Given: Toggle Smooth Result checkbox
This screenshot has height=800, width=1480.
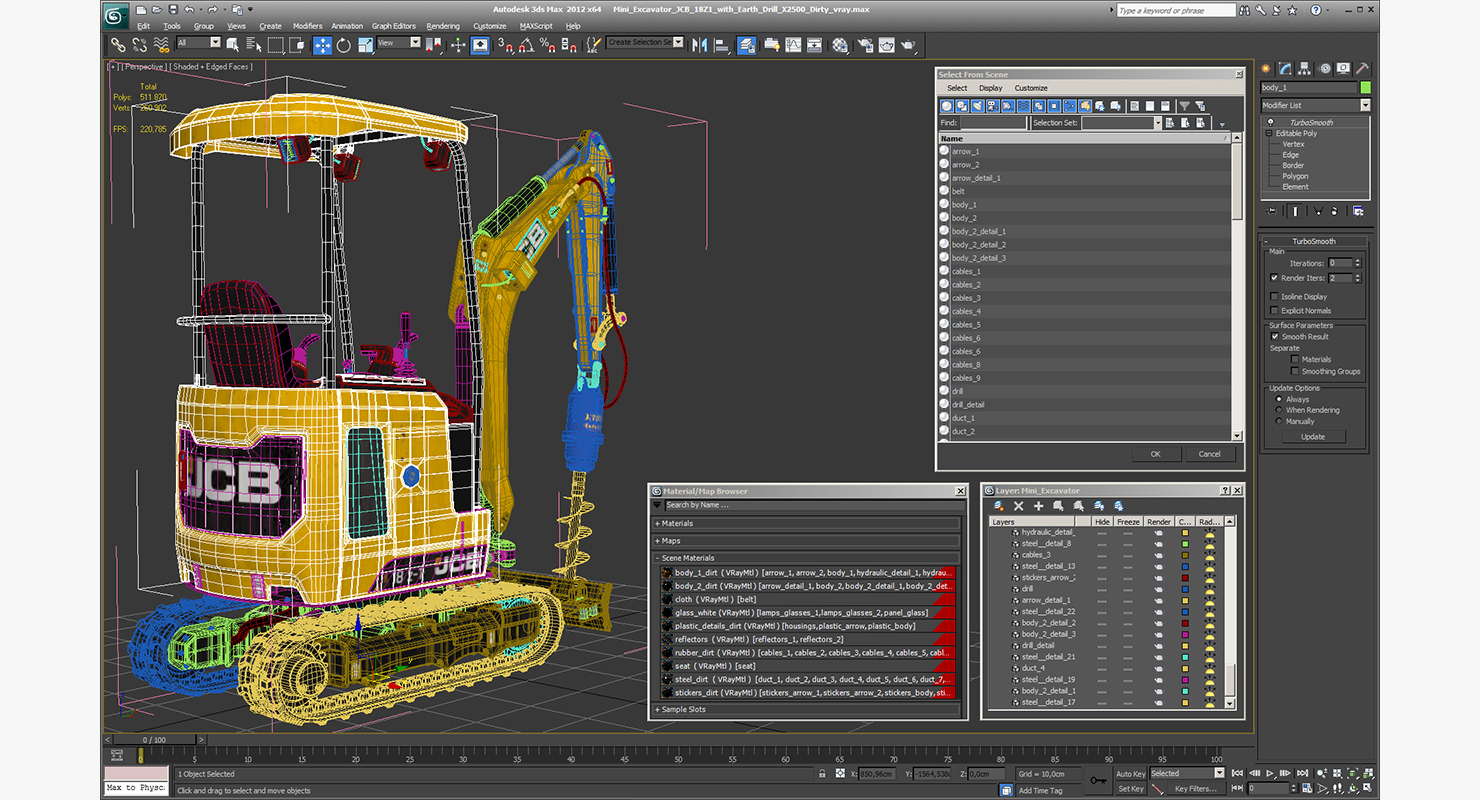Looking at the screenshot, I should click(1275, 337).
